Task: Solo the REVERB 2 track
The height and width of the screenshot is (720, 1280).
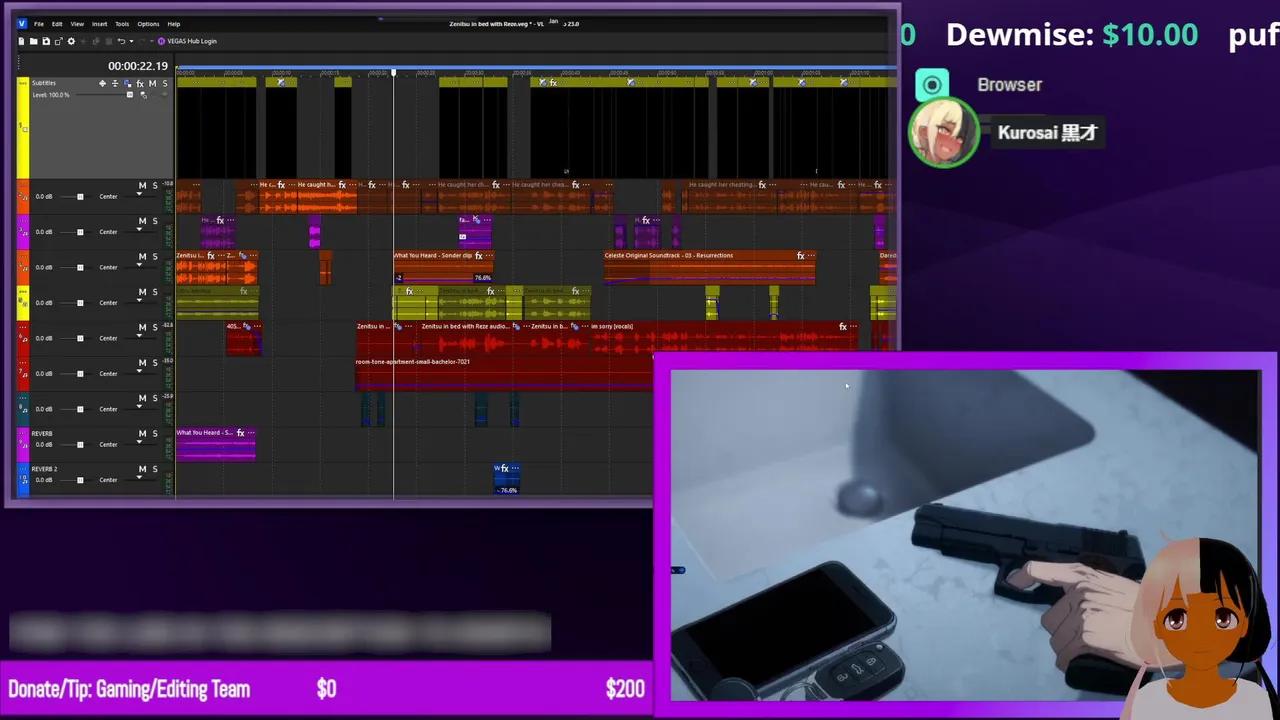Action: (x=155, y=469)
